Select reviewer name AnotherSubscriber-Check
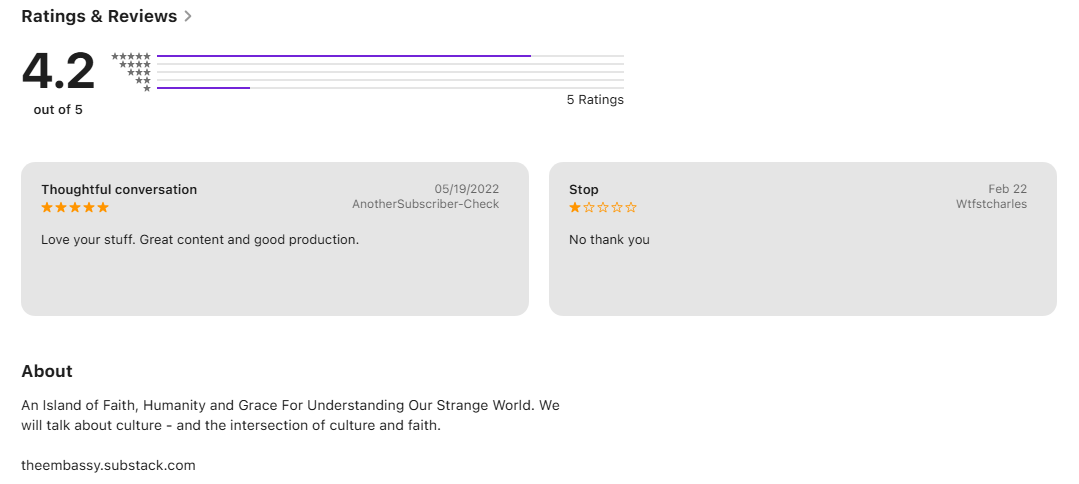 pyautogui.click(x=425, y=204)
